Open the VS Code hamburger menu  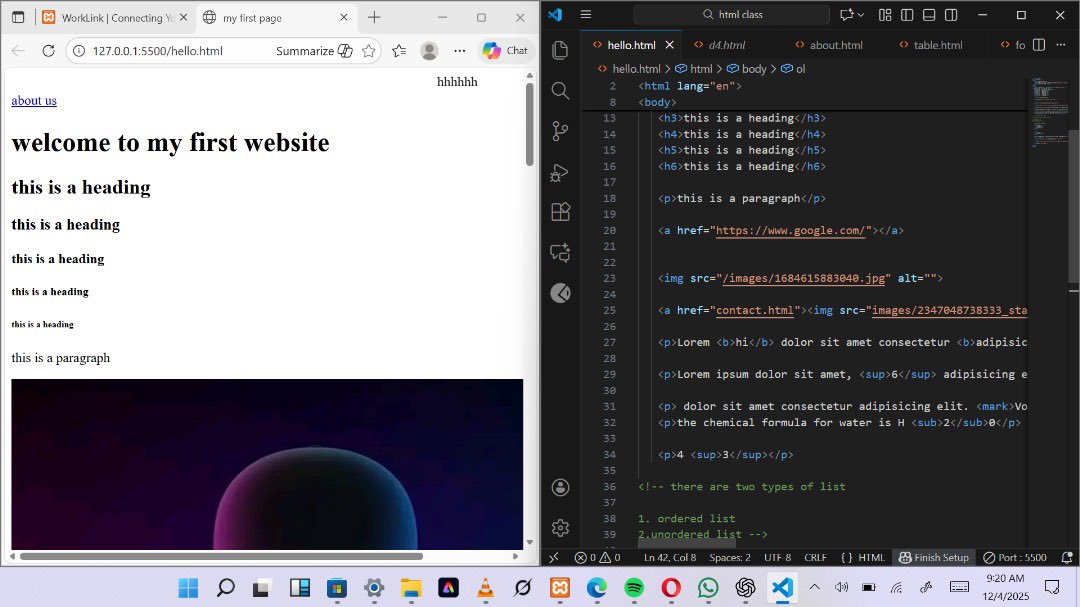(587, 14)
